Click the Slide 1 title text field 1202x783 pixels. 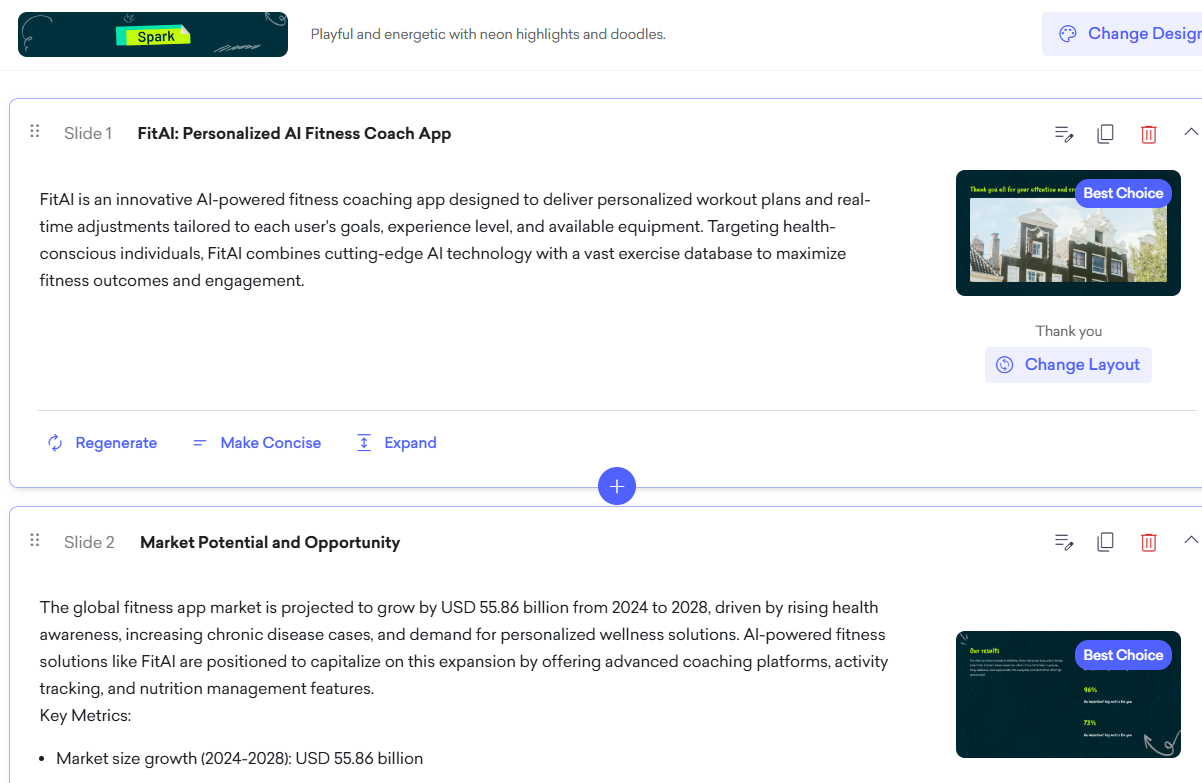pyautogui.click(x=294, y=133)
